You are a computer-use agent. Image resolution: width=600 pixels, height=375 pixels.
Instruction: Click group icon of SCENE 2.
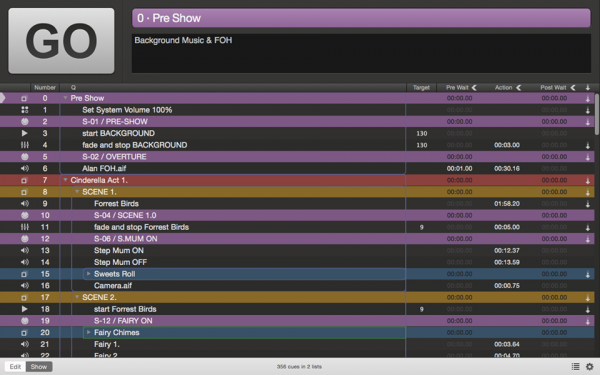coord(24,297)
